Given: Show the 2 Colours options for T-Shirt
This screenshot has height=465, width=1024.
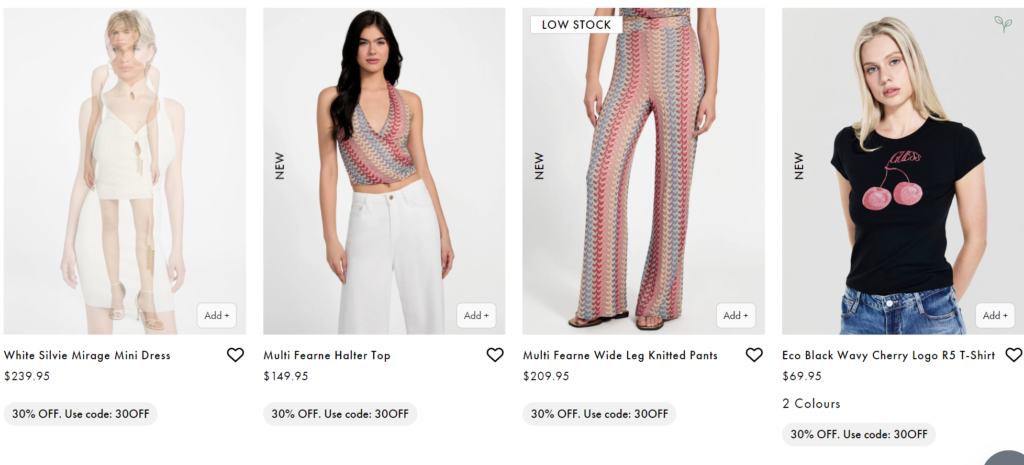Looking at the screenshot, I should (811, 404).
